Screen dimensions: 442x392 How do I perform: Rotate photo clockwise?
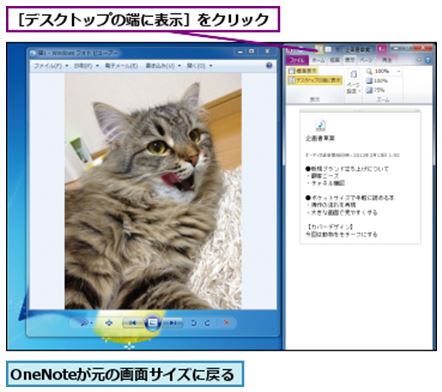click(207, 323)
